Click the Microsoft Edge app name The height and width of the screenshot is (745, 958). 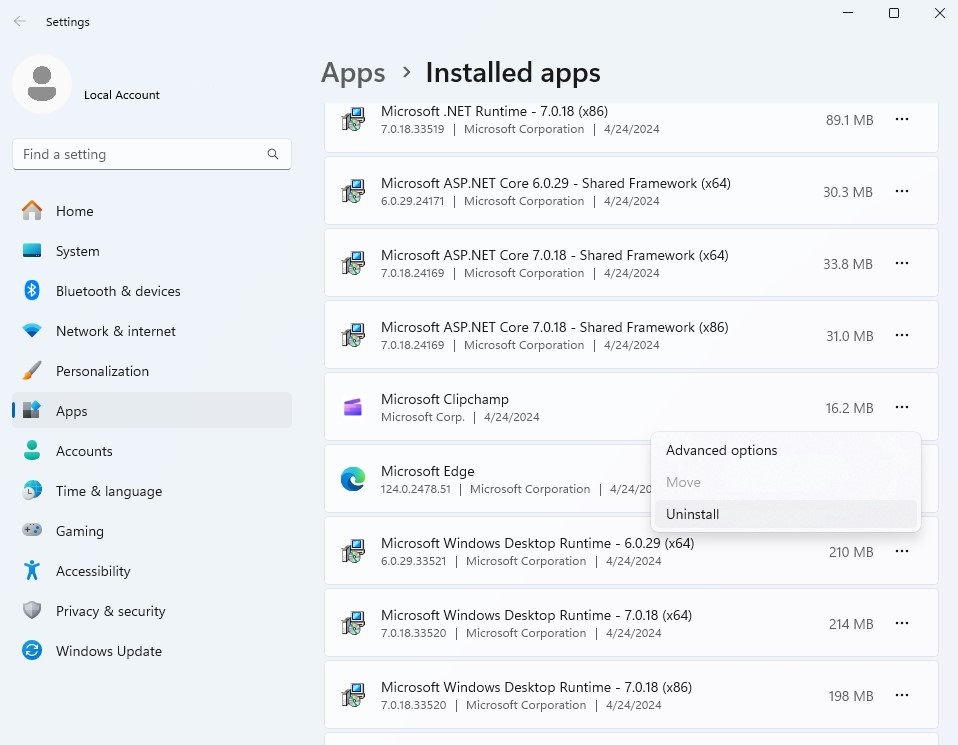[x=428, y=471]
